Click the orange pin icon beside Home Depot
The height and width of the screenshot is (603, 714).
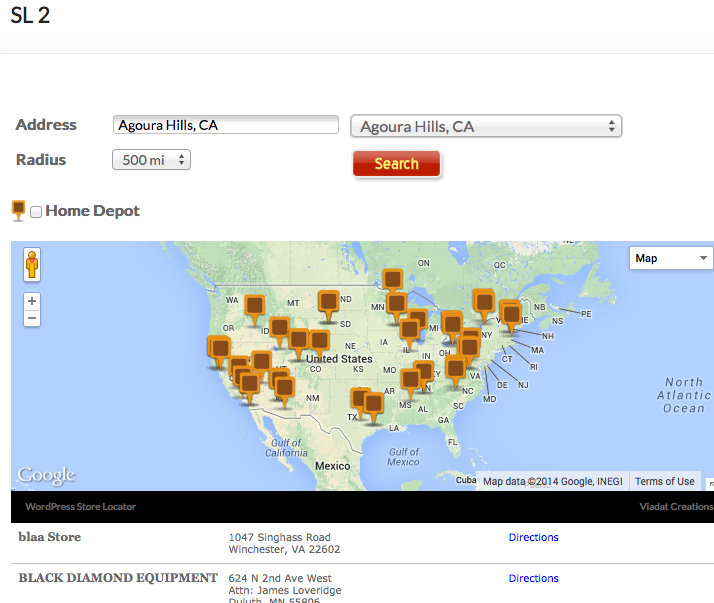coord(18,210)
